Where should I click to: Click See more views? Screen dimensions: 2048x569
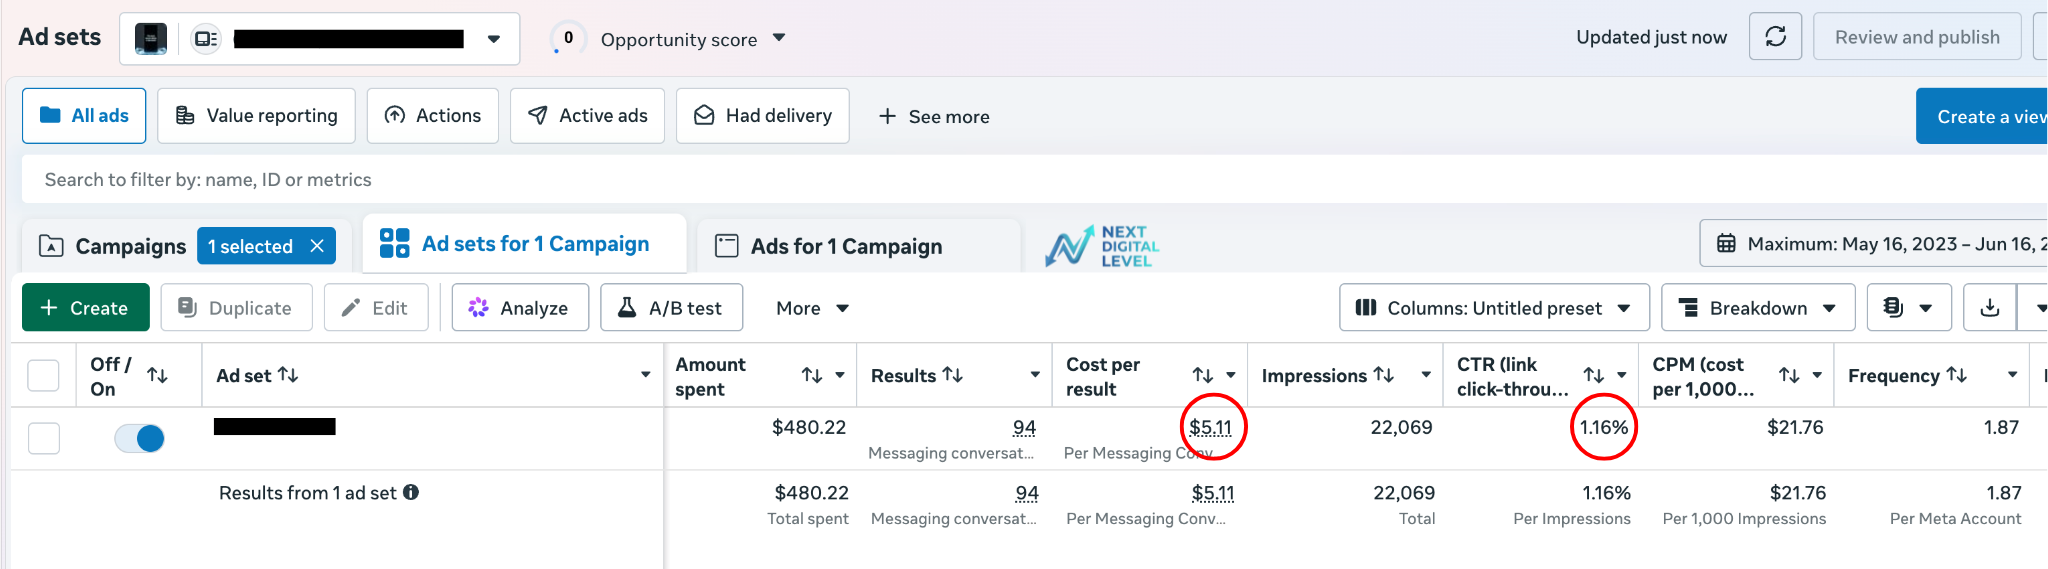pos(934,117)
